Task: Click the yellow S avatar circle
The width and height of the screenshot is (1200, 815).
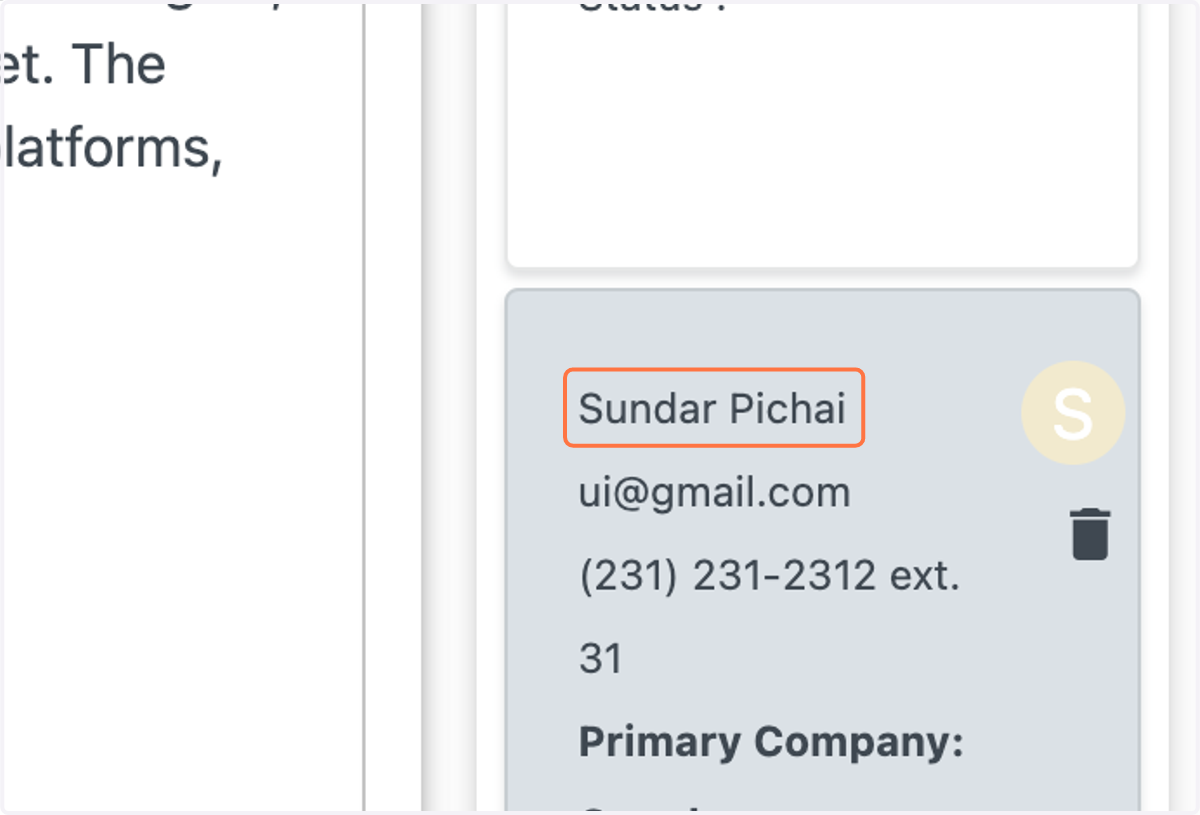Action: (1073, 412)
